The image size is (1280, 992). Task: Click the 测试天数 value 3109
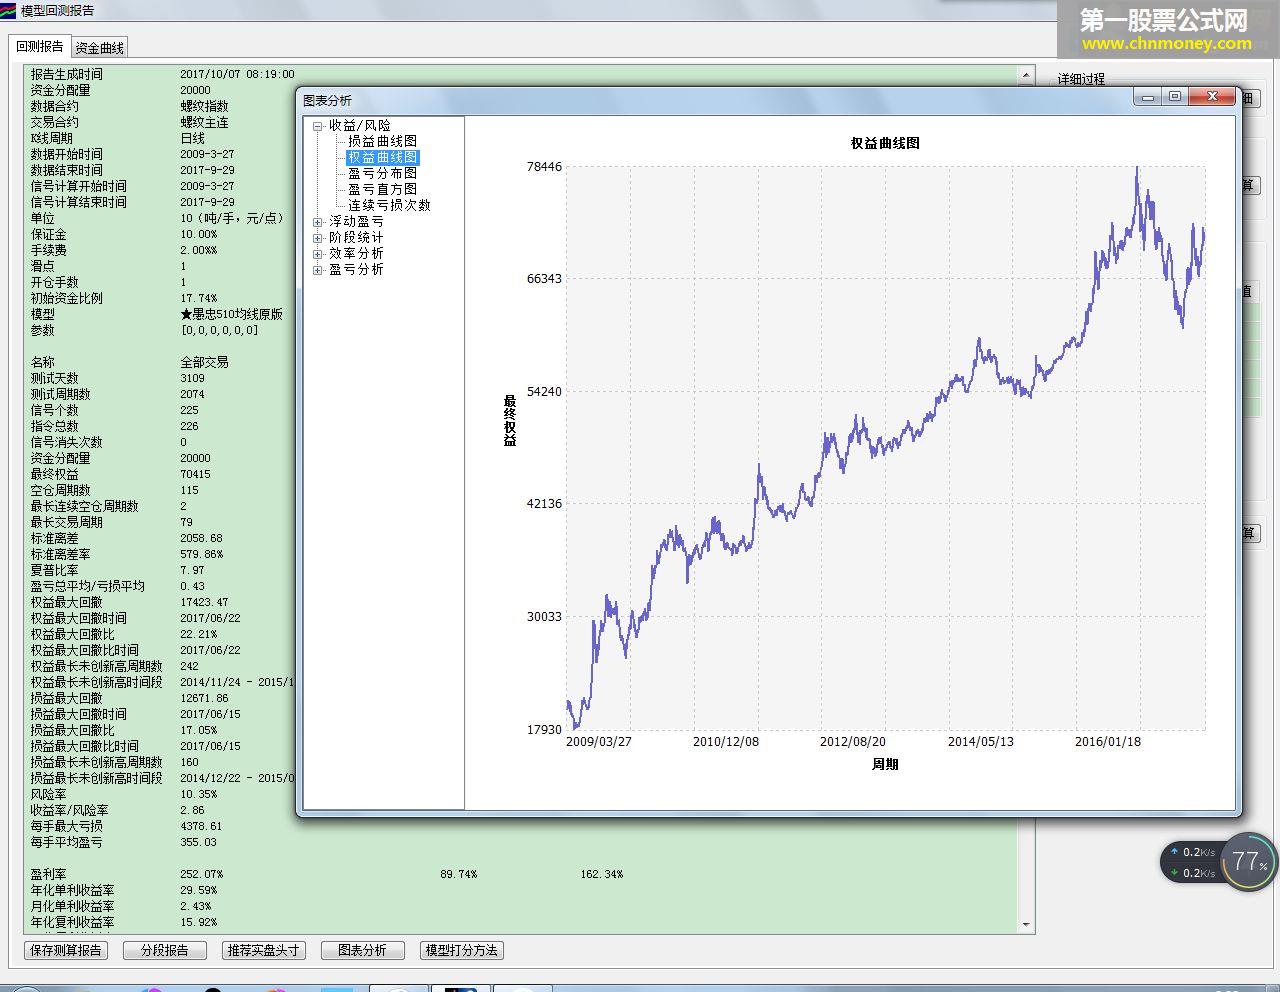192,378
